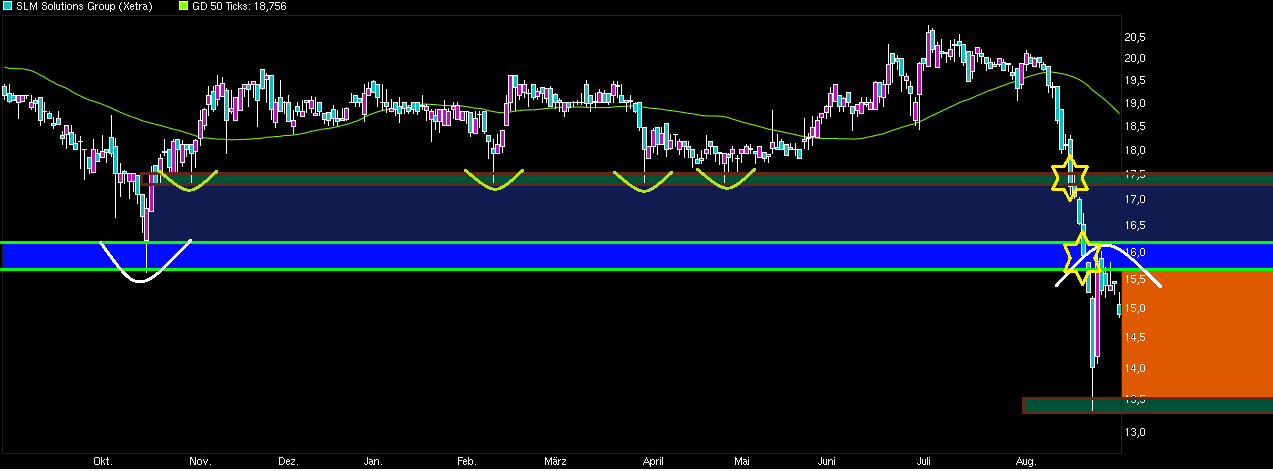Click the 'Jan.' month label on time axis
The width and height of the screenshot is (1273, 471).
373,462
